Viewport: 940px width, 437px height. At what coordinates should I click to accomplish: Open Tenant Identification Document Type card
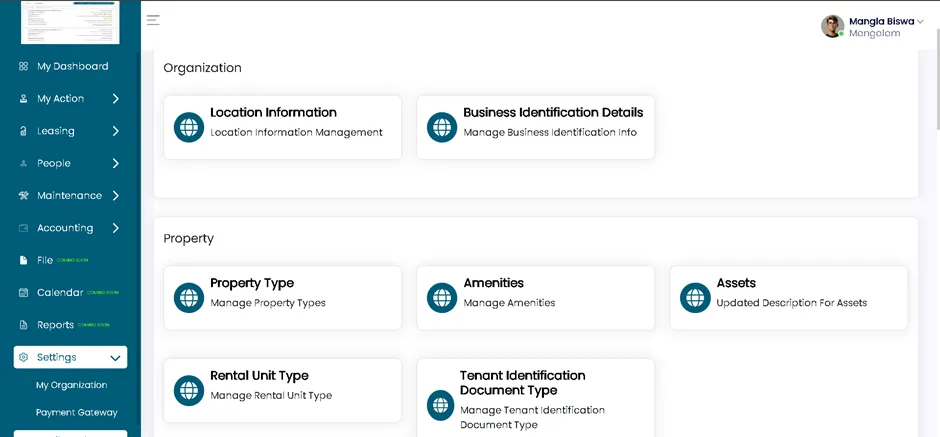[535, 399]
